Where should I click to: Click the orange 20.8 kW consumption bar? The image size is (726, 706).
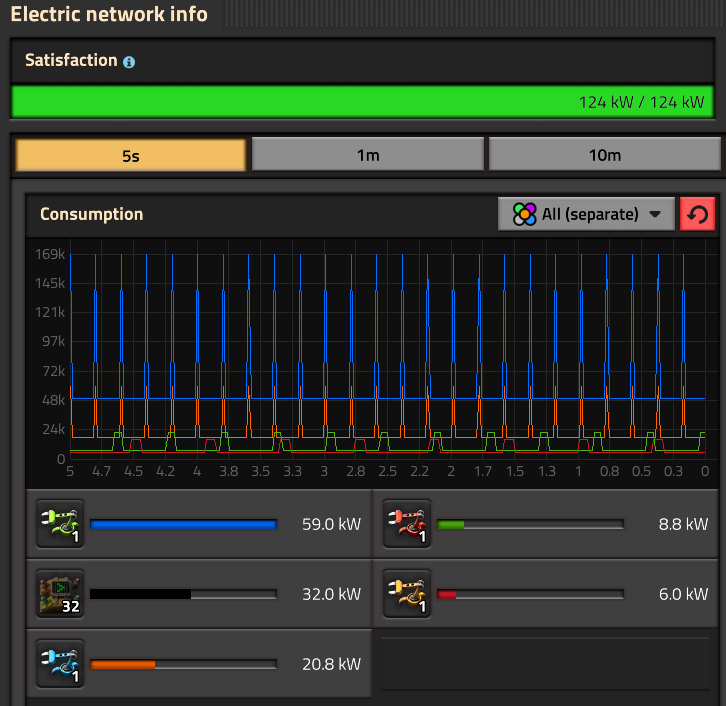pyautogui.click(x=183, y=664)
